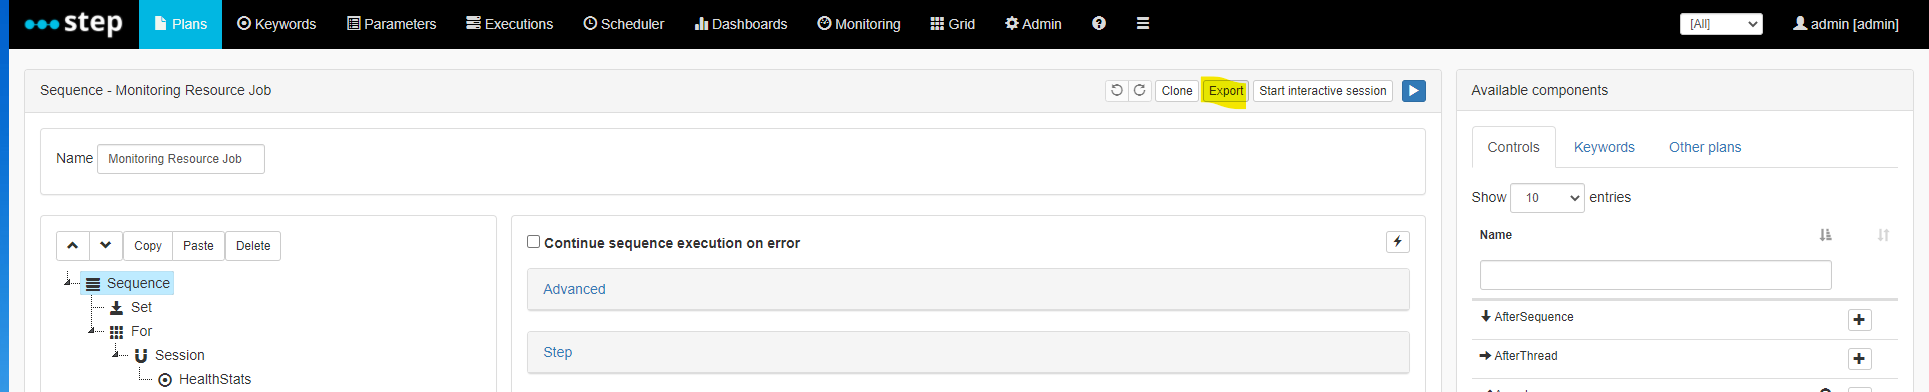Click Start interactive session
This screenshot has width=1929, height=392.
1323,90
